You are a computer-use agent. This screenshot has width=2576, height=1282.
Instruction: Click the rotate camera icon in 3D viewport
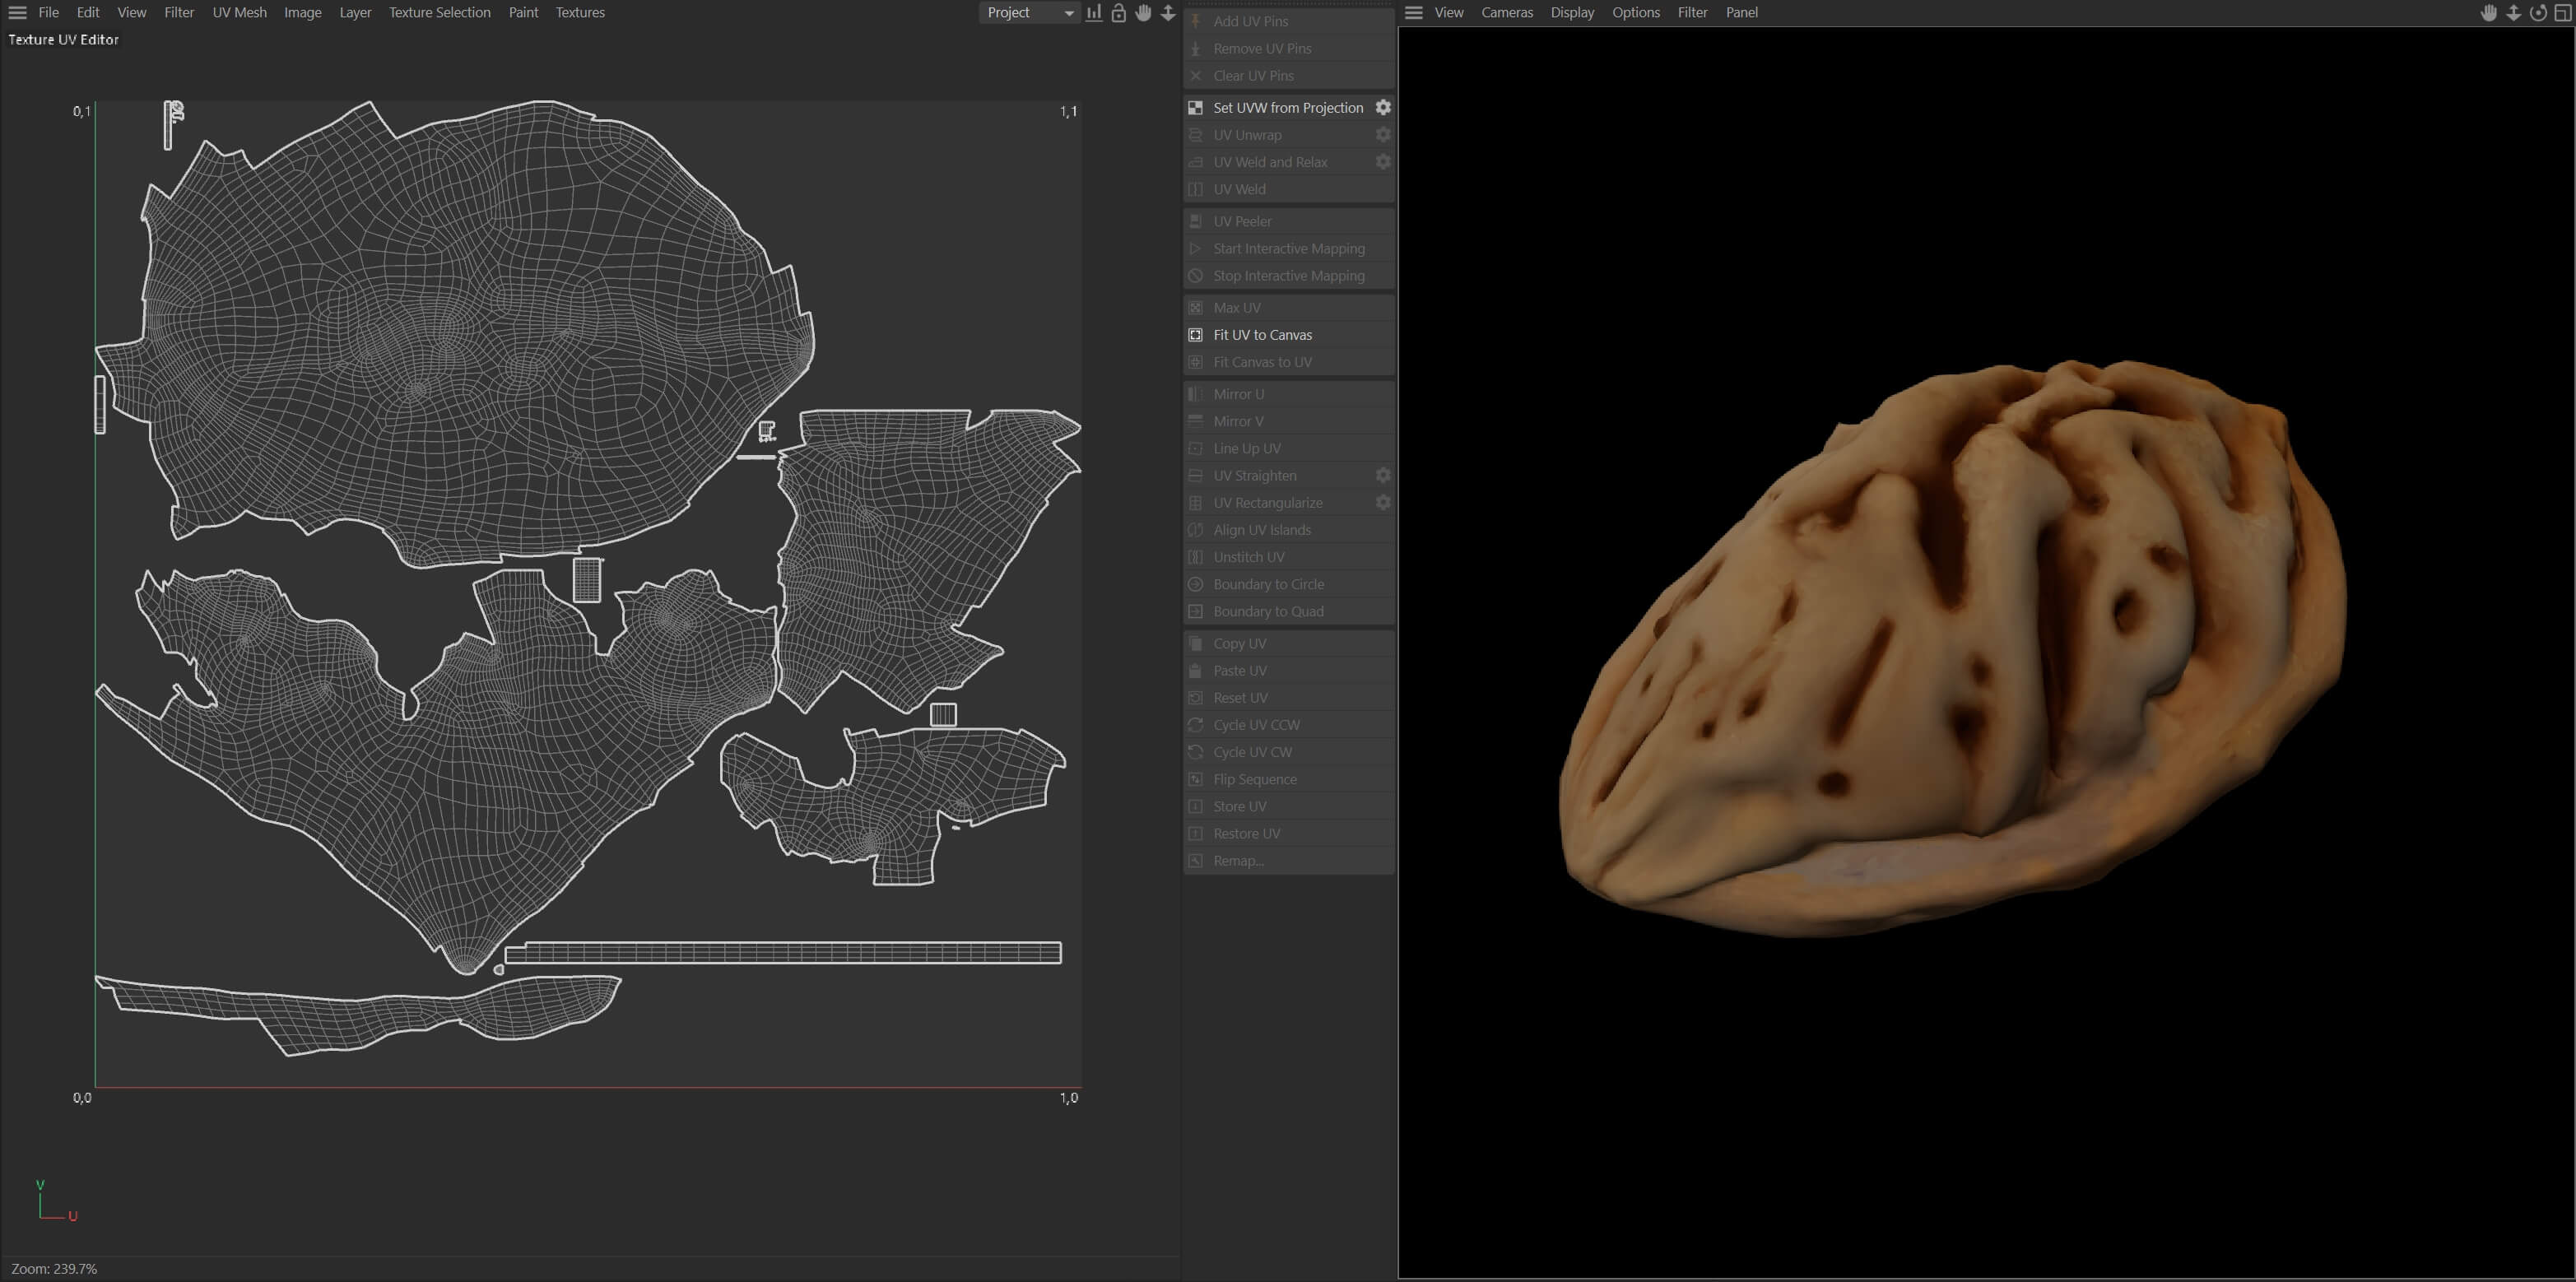(x=2538, y=13)
